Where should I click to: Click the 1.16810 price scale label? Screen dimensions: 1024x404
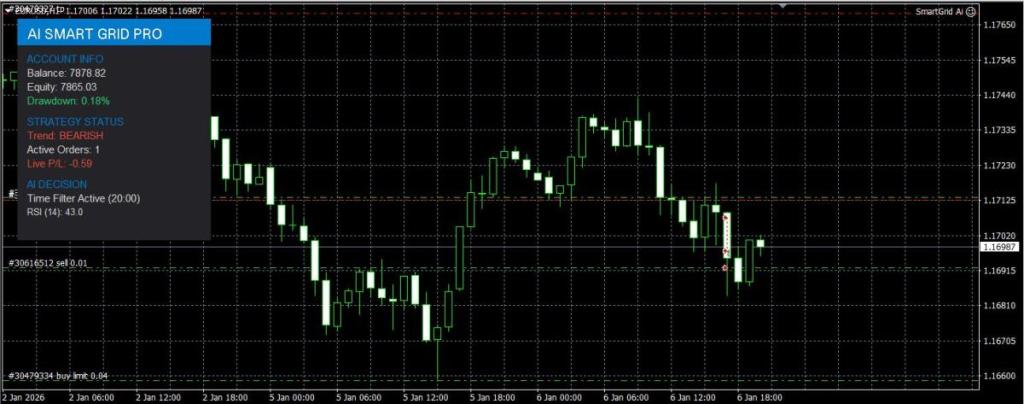(999, 305)
